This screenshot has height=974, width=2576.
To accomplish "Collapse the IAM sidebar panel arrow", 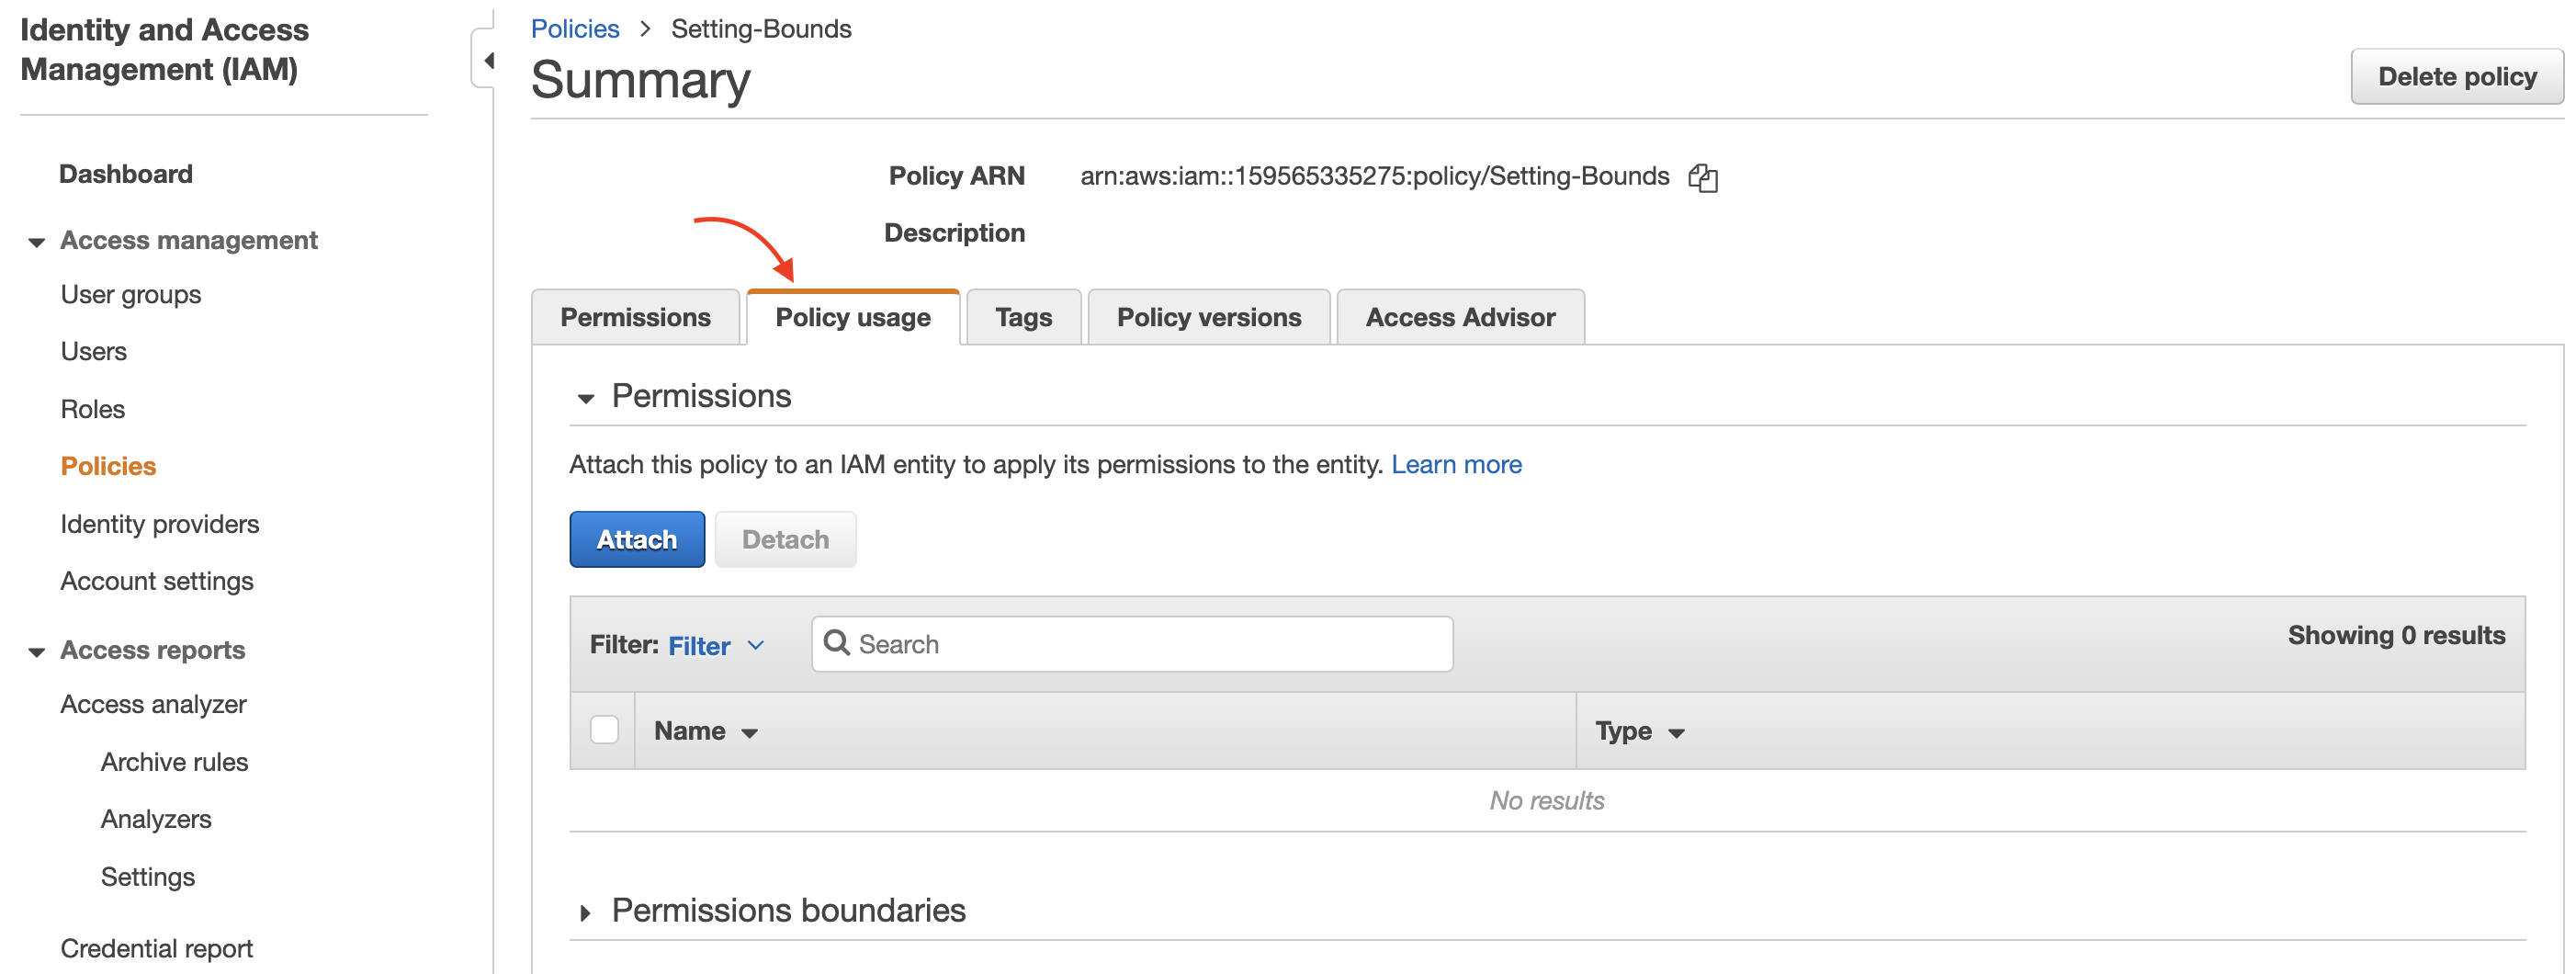I will click(487, 60).
